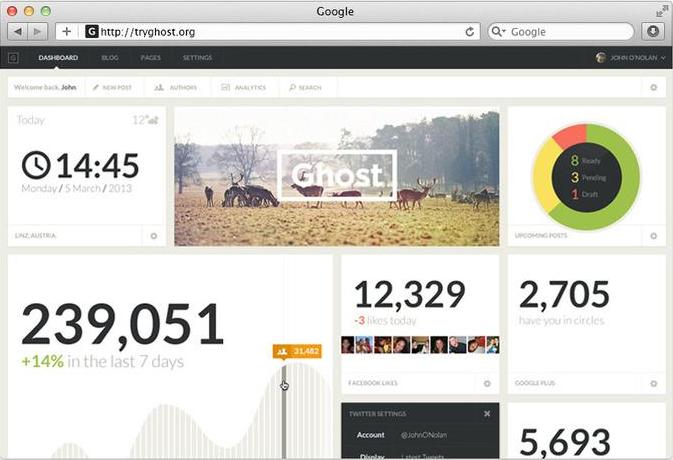Image resolution: width=673 pixels, height=460 pixels.
Task: Open the Google search engine dropdown
Action: (x=499, y=32)
